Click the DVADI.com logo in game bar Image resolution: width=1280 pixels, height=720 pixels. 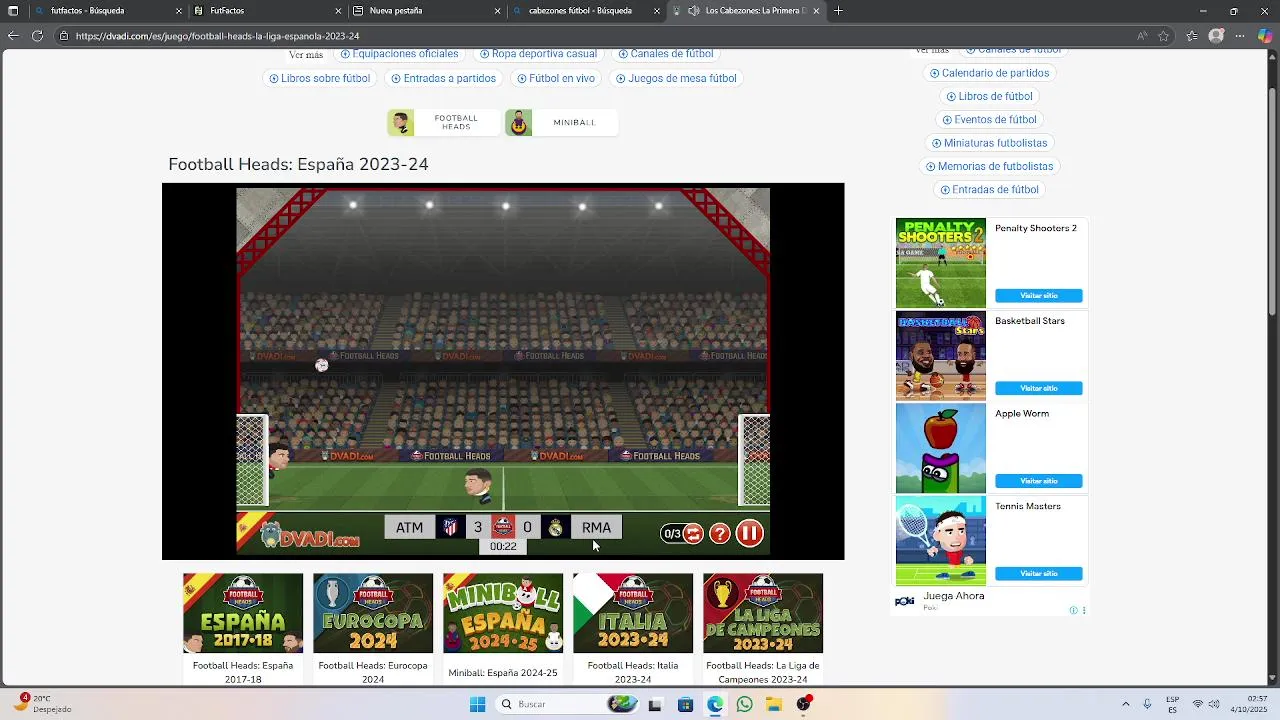tap(310, 536)
